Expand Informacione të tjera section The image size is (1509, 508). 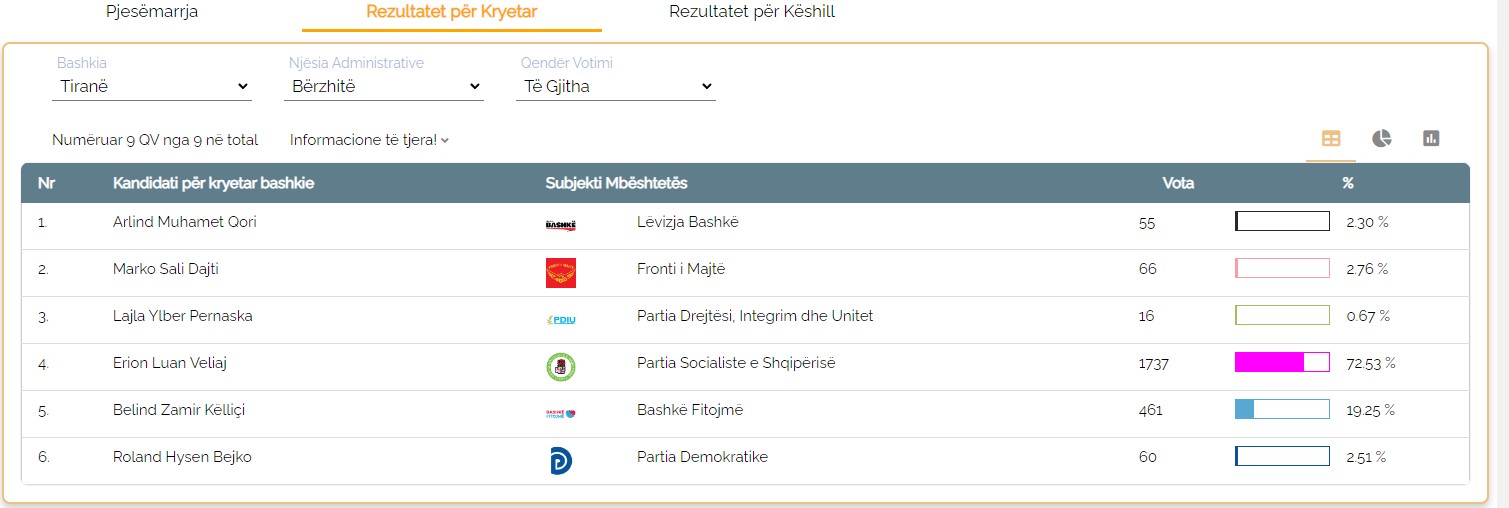pos(369,140)
